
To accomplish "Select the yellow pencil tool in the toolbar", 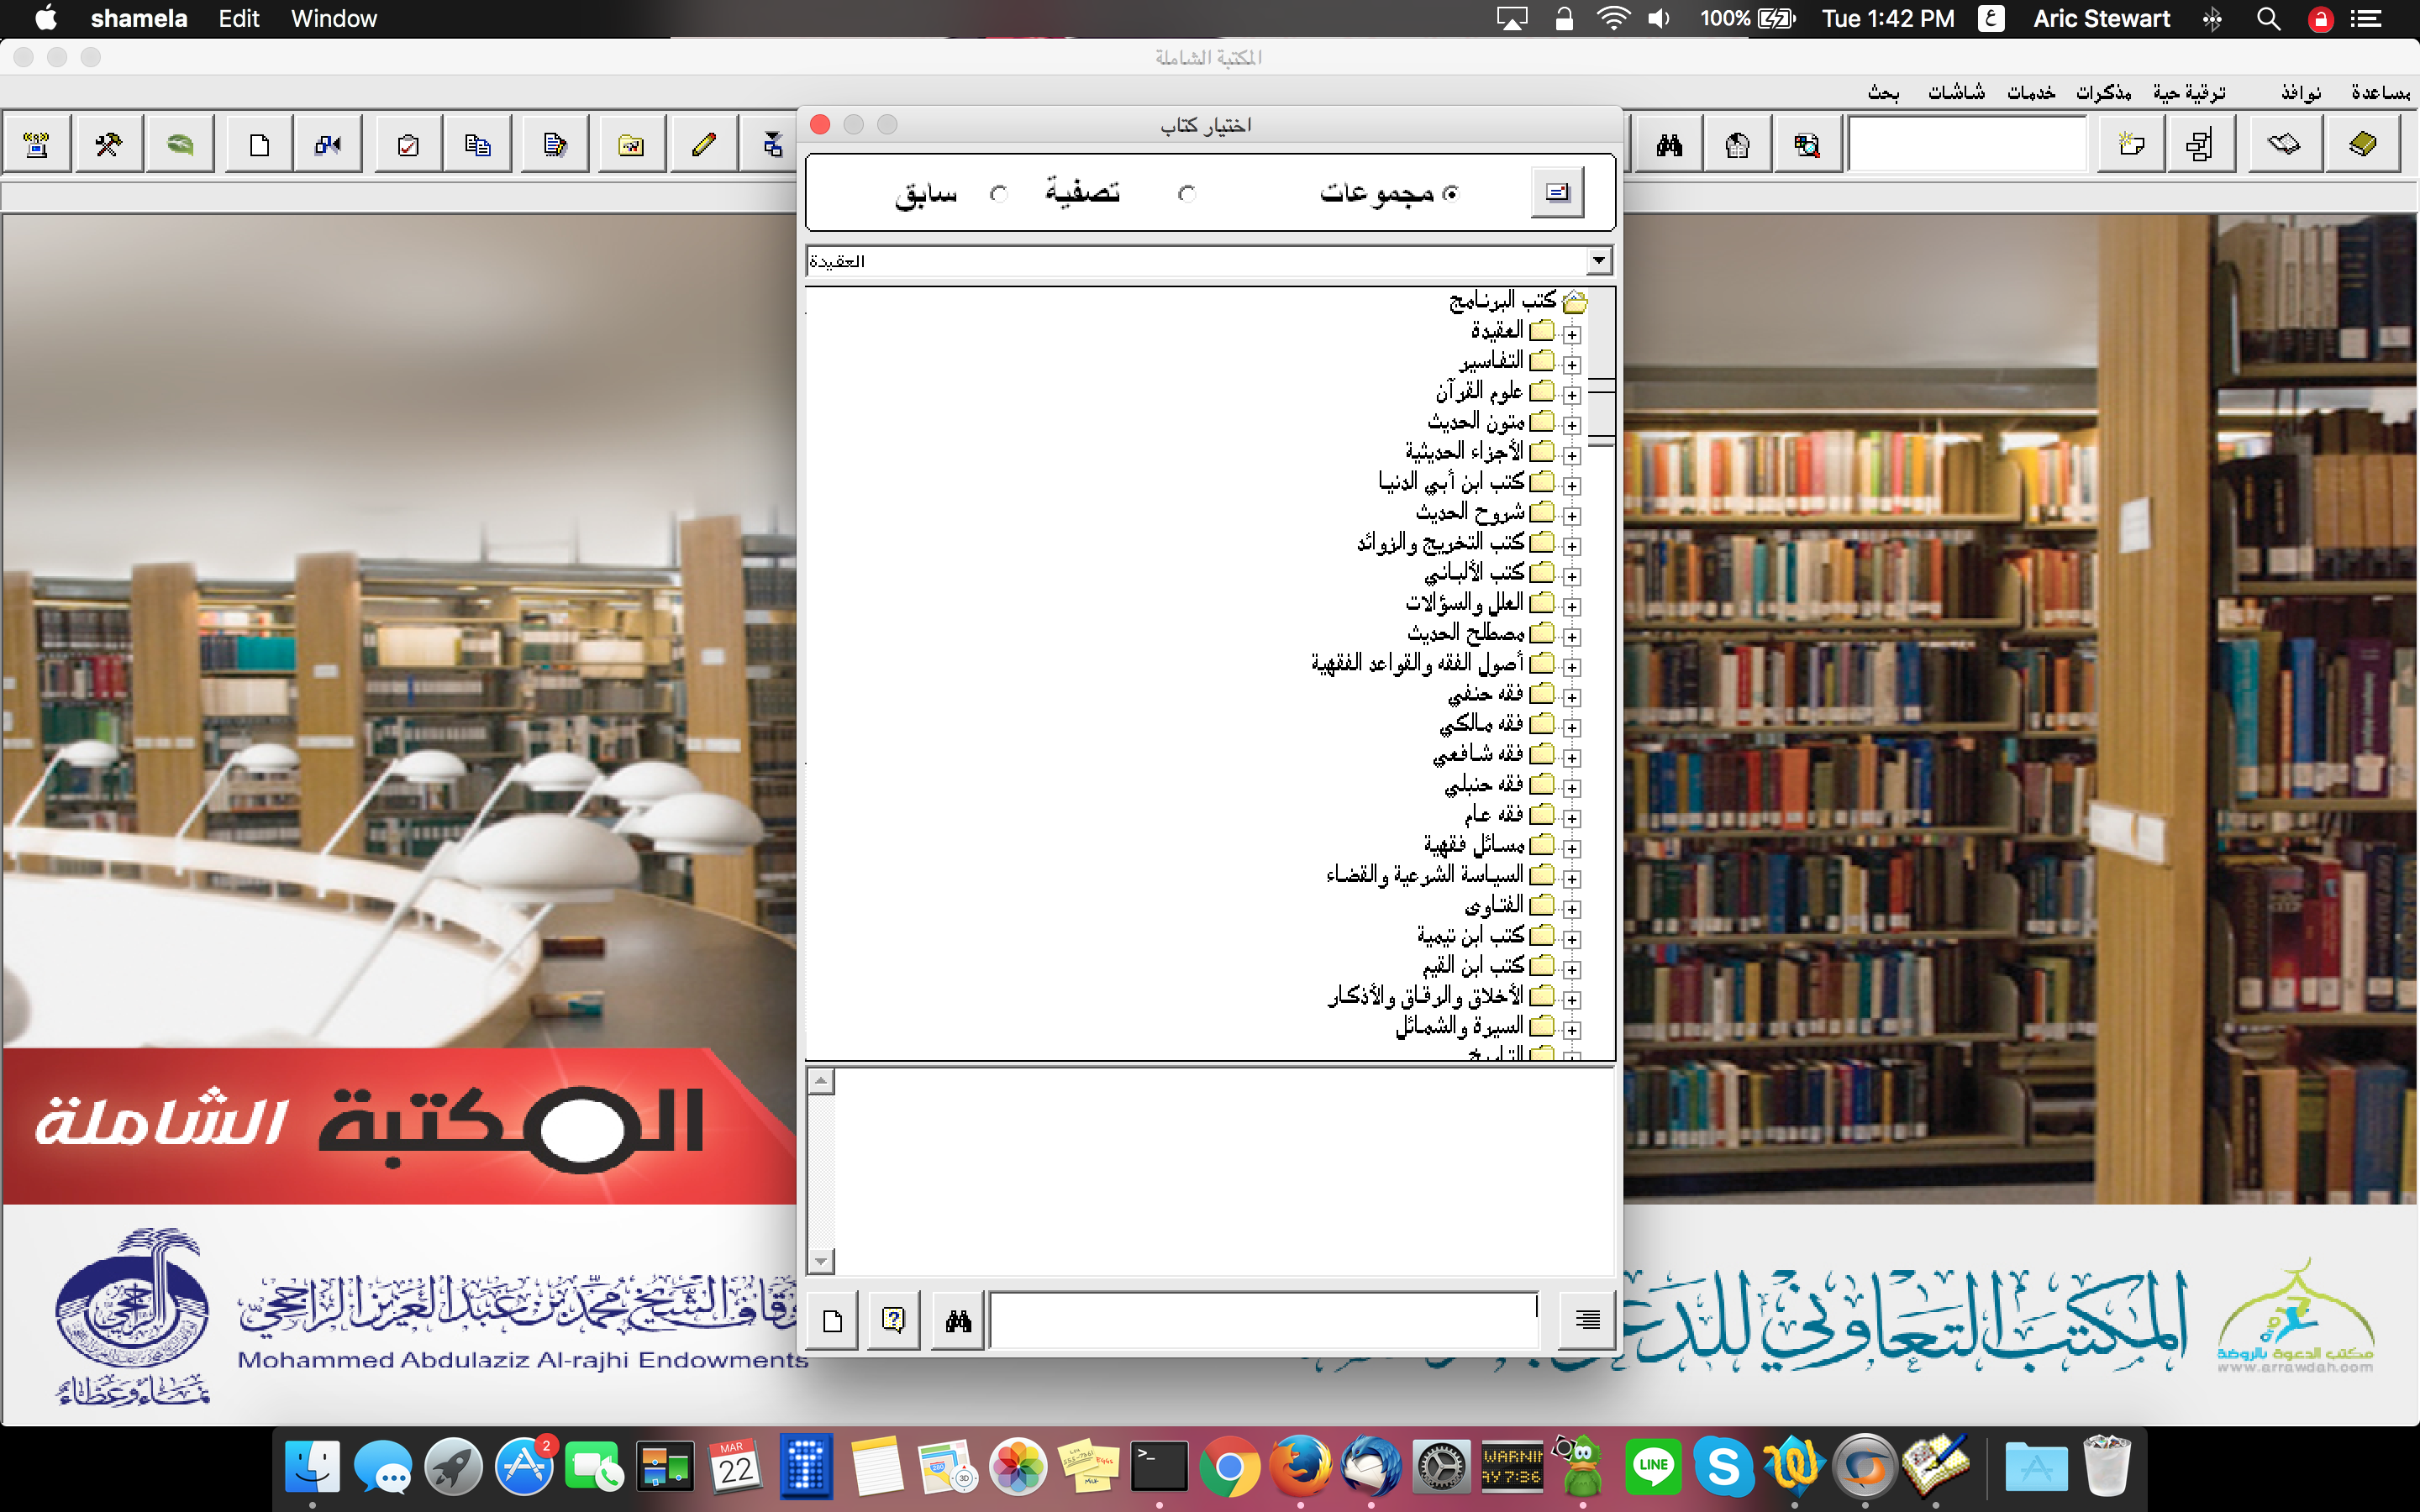I will coord(703,143).
